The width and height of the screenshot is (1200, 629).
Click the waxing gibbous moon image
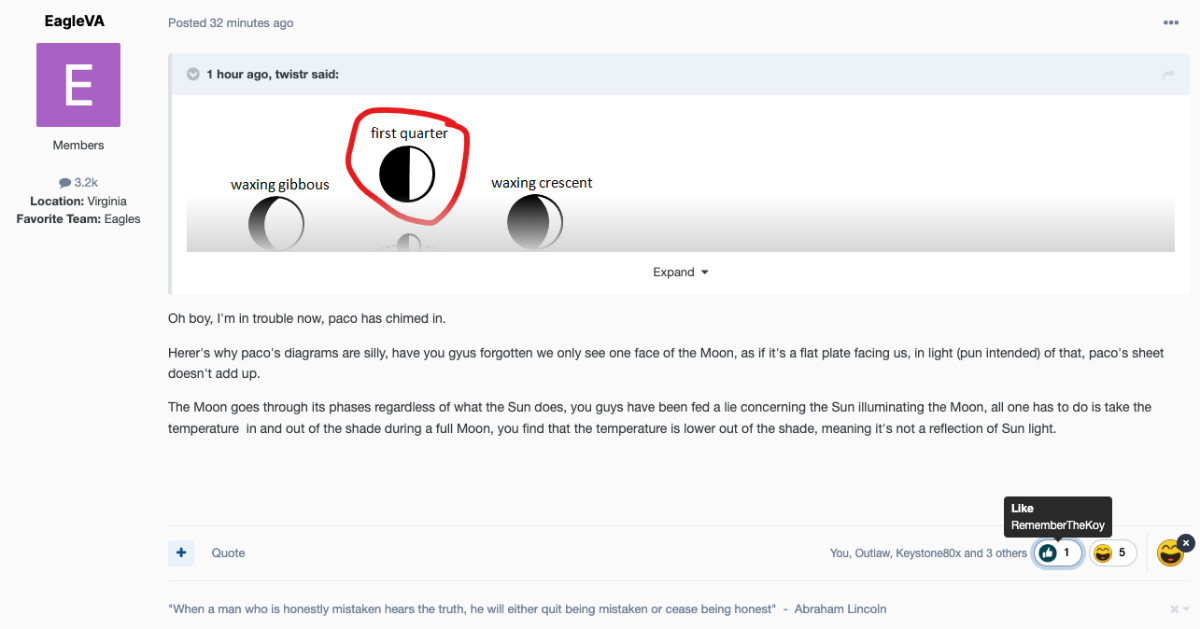click(276, 223)
